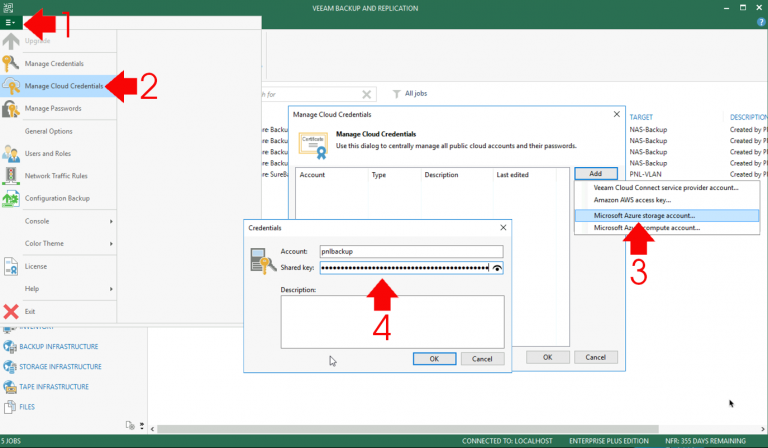The width and height of the screenshot is (768, 448).
Task: Click the Manage Credentials key icon
Action: tap(10, 64)
